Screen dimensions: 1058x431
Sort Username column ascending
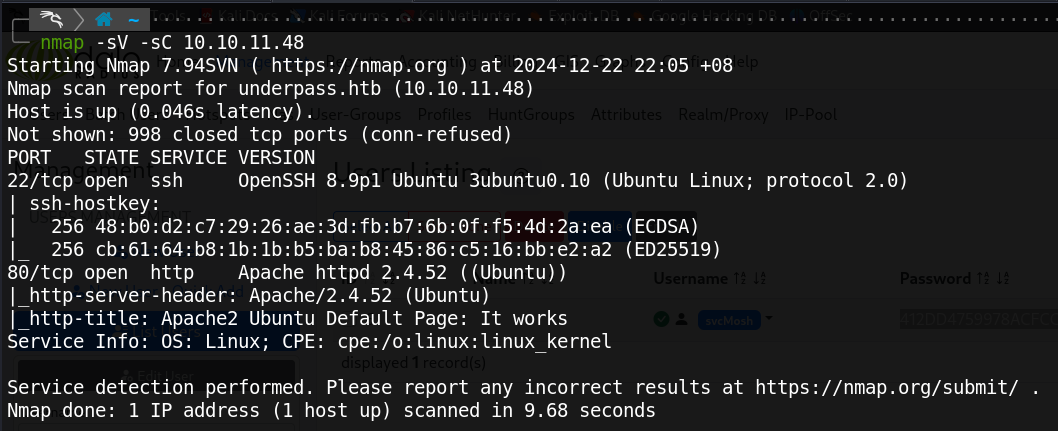click(740, 278)
